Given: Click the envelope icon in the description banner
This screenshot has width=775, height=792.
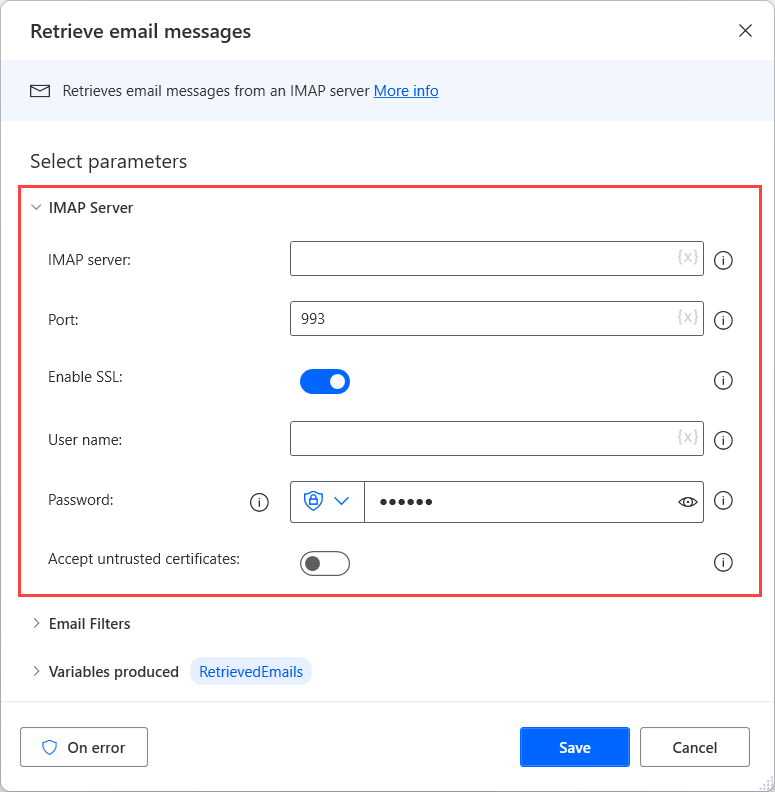Looking at the screenshot, I should (x=40, y=91).
